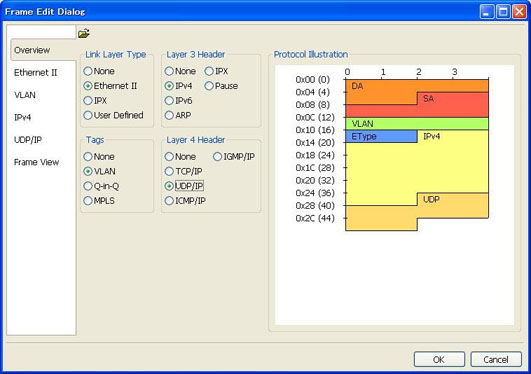Click the blue EType block

point(381,136)
